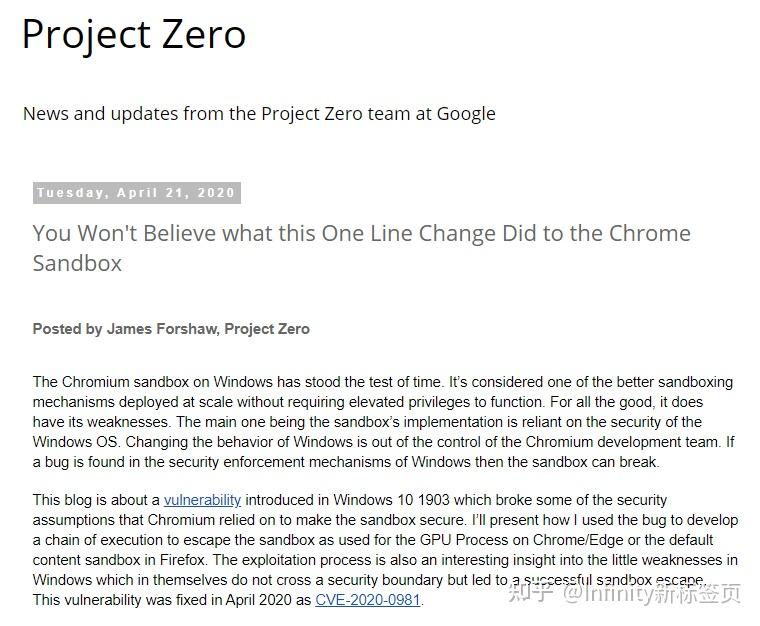Image resolution: width=760 pixels, height=626 pixels.
Task: Click the 知乎 watermark logo
Action: tap(531, 594)
